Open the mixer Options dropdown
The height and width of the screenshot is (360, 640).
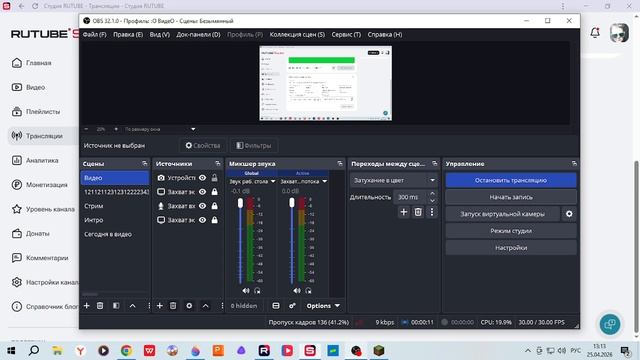[x=323, y=306]
